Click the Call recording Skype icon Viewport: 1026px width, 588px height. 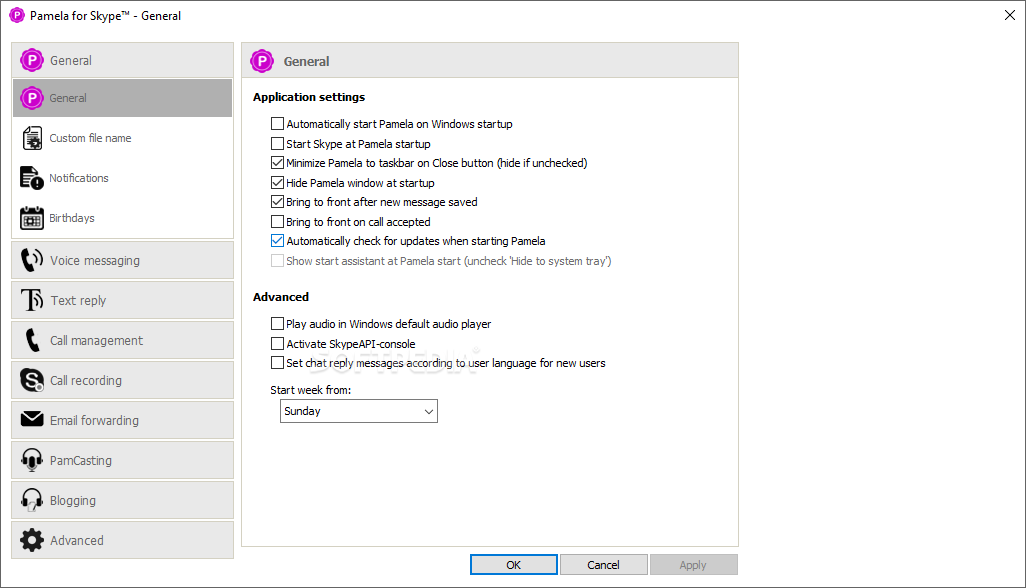(31, 380)
